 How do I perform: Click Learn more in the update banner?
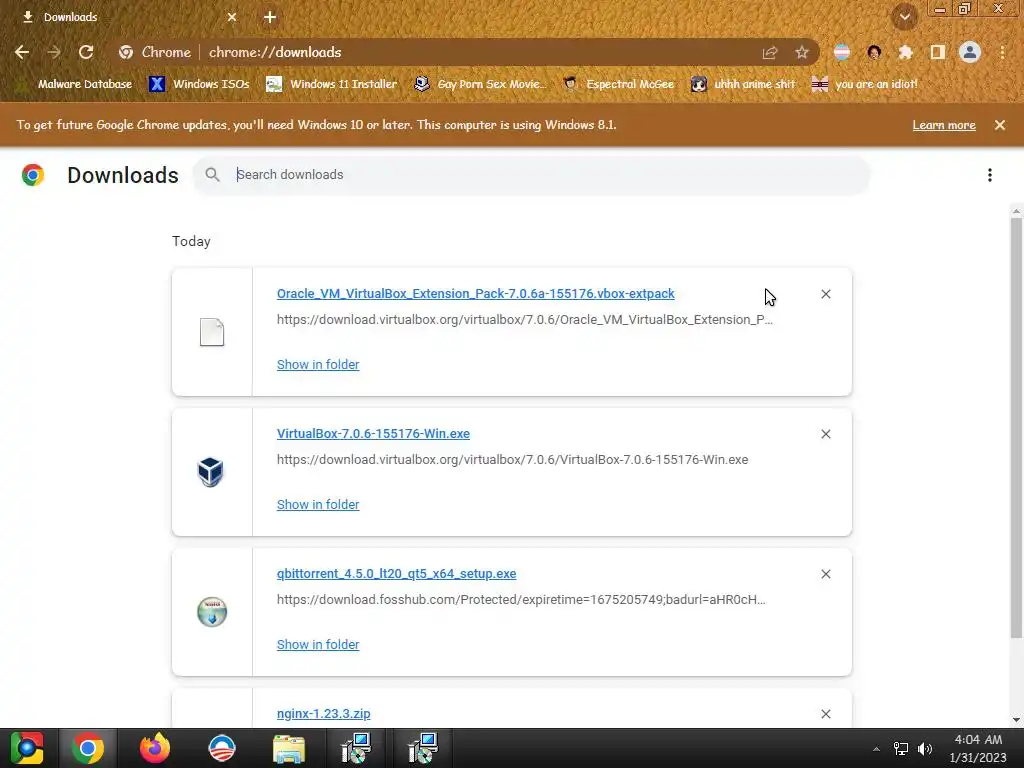pos(944,125)
